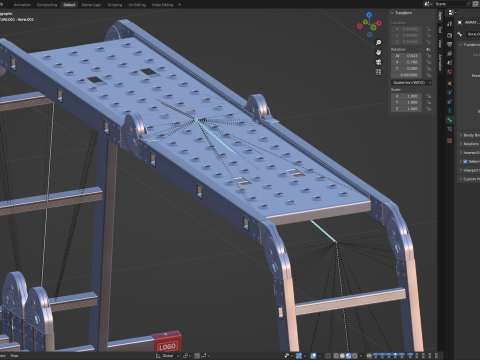480x360 pixels.
Task: Add a new workspace with the plus button
Action: point(179,5)
